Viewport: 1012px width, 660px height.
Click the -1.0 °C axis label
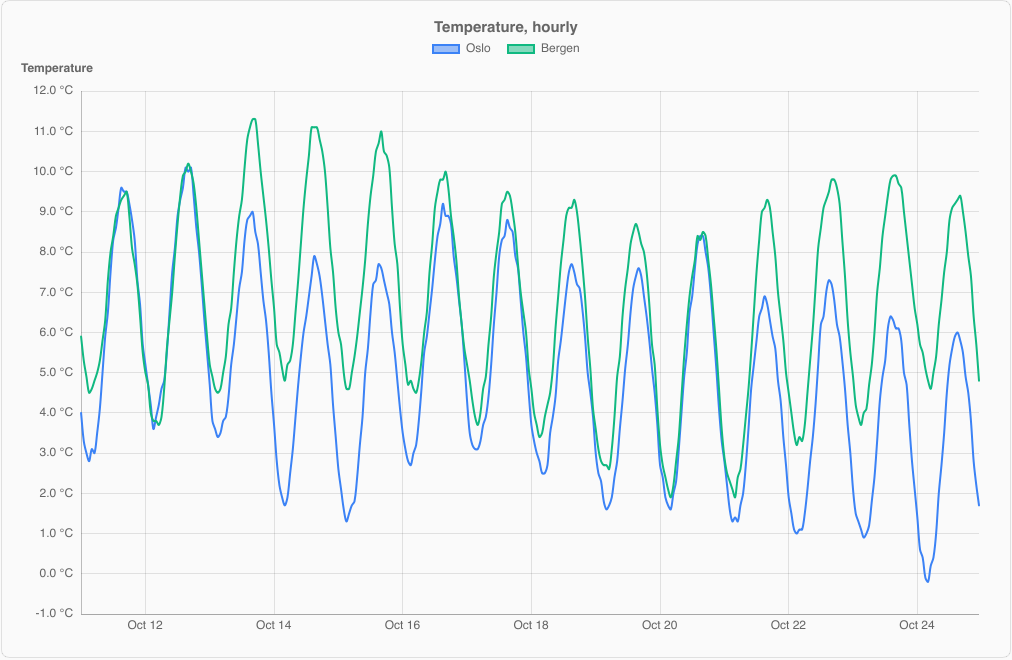(x=55, y=613)
